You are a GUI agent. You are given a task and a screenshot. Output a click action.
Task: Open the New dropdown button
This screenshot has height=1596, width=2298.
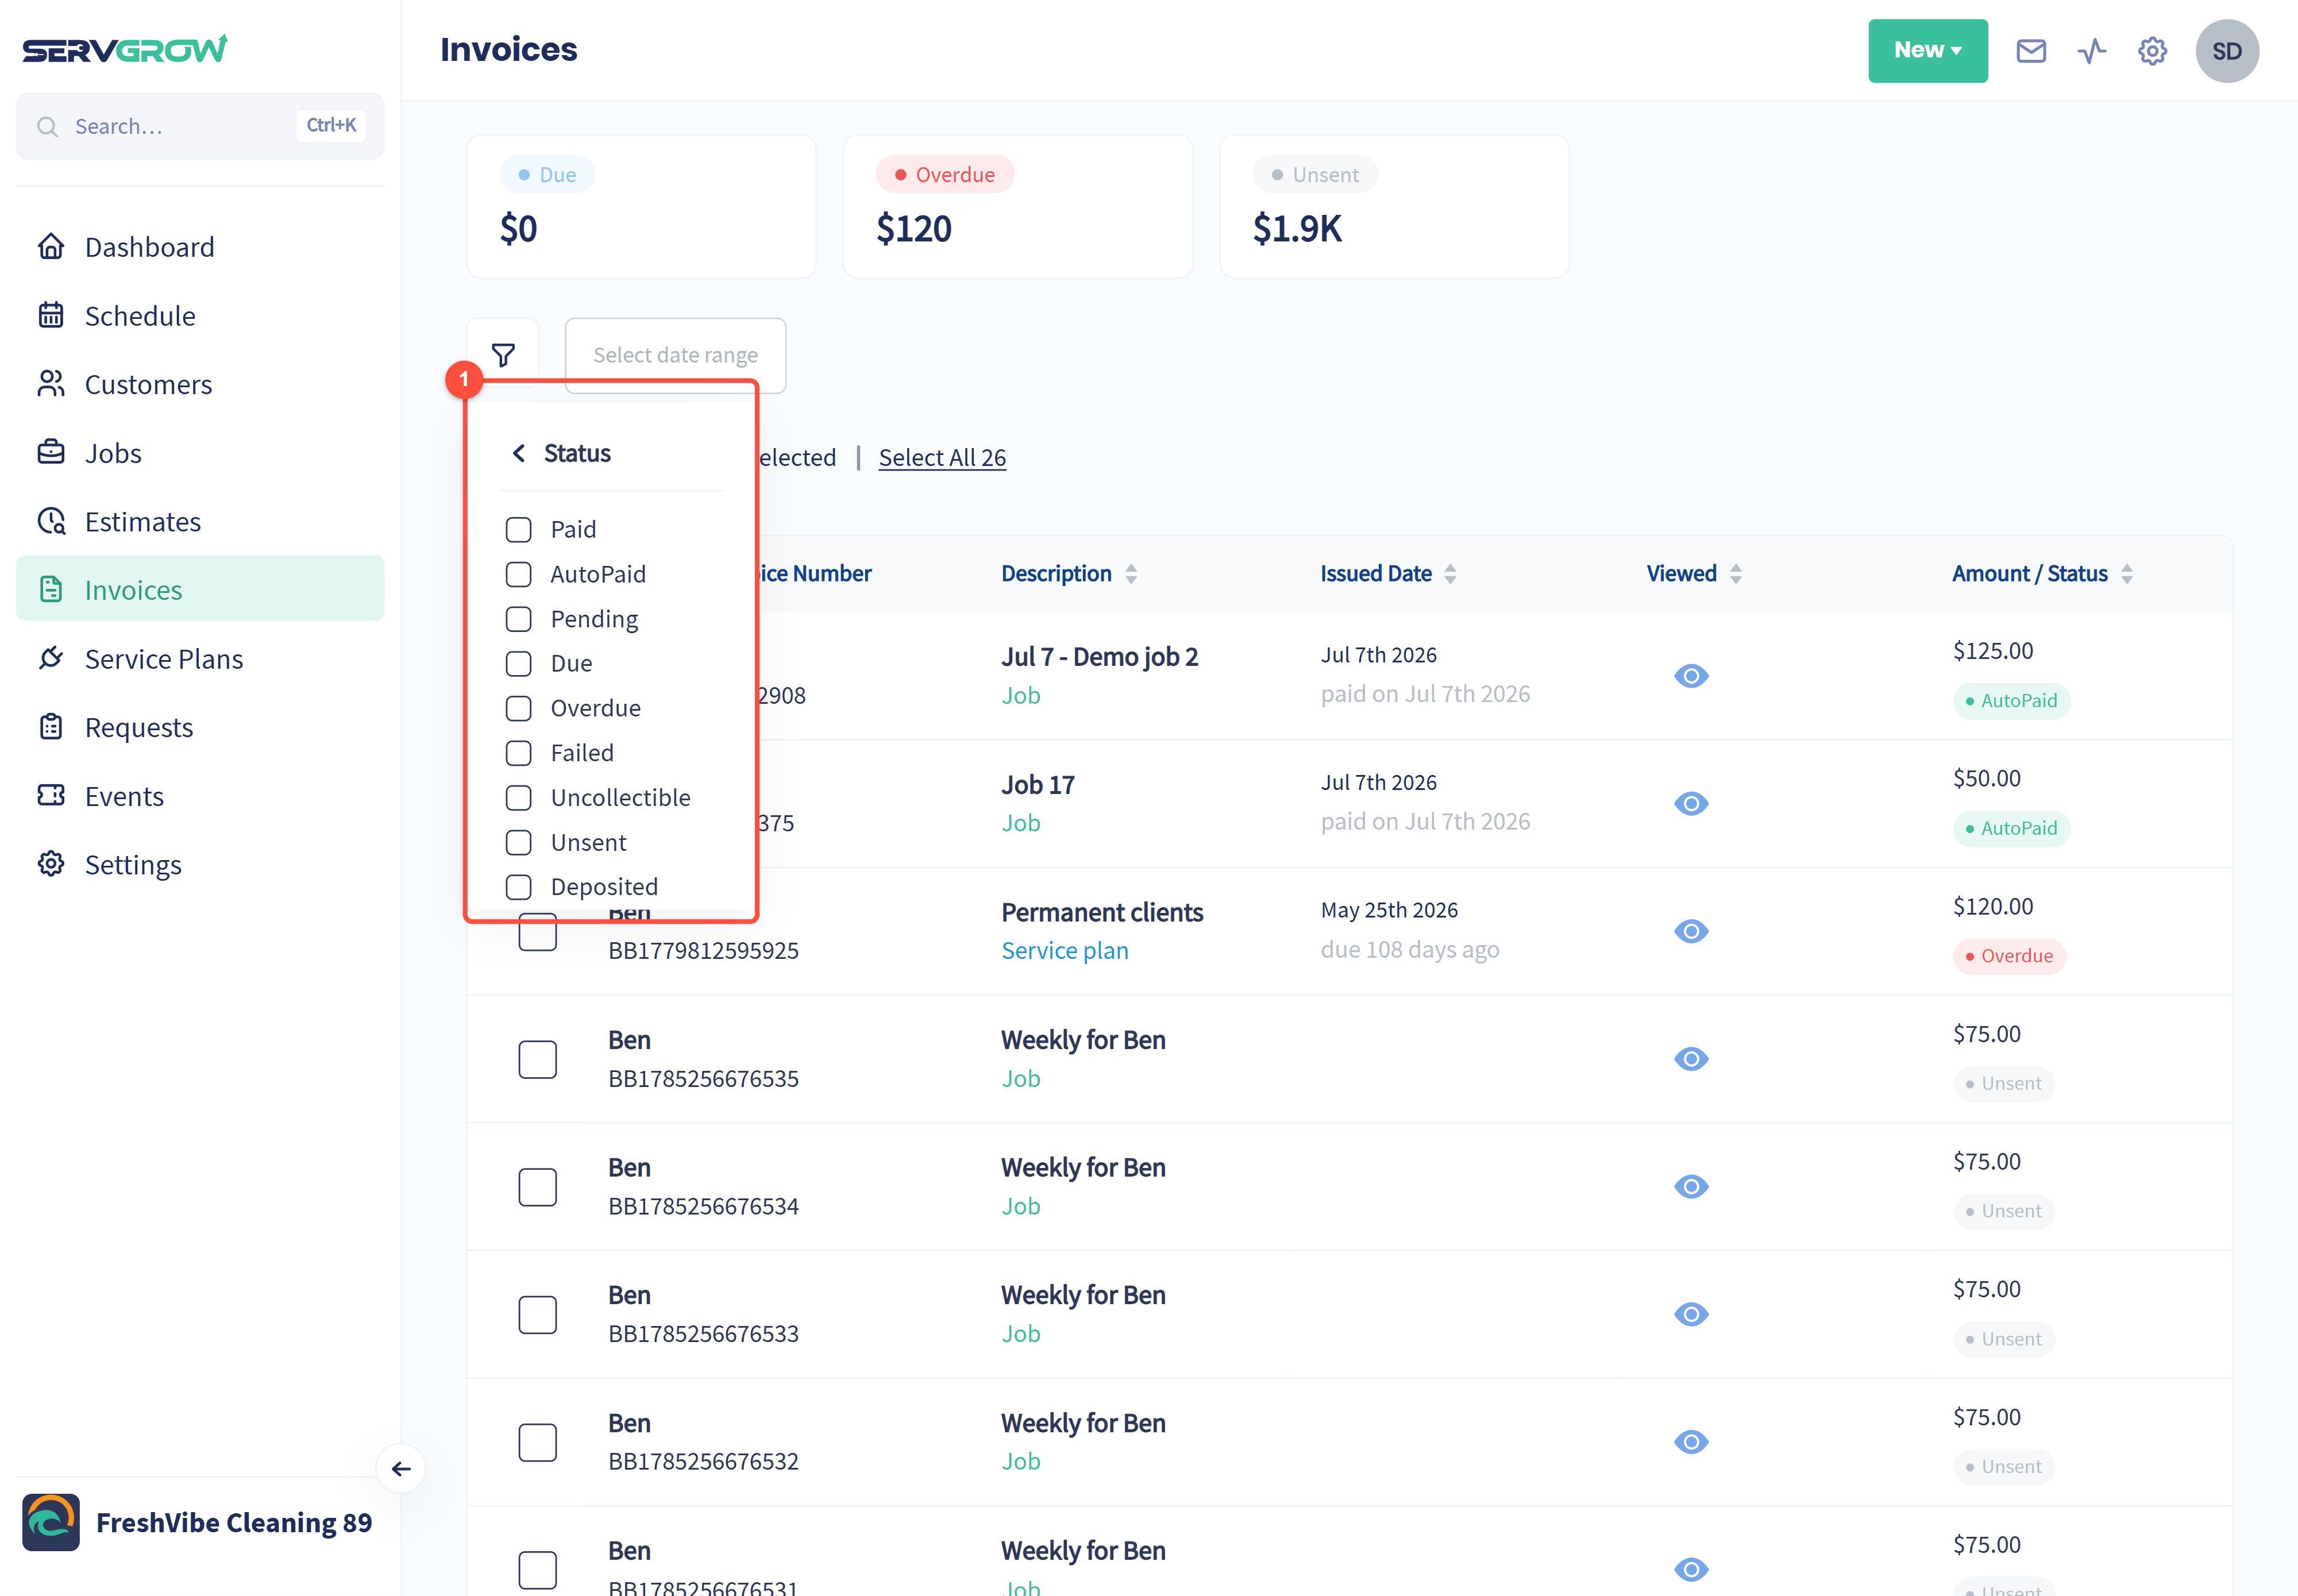[x=1928, y=51]
